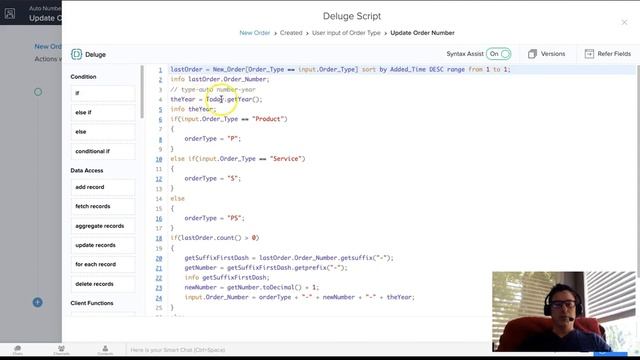
Task: Click 'if(lastOrder.count() > 0)' line
Action: coord(215,238)
